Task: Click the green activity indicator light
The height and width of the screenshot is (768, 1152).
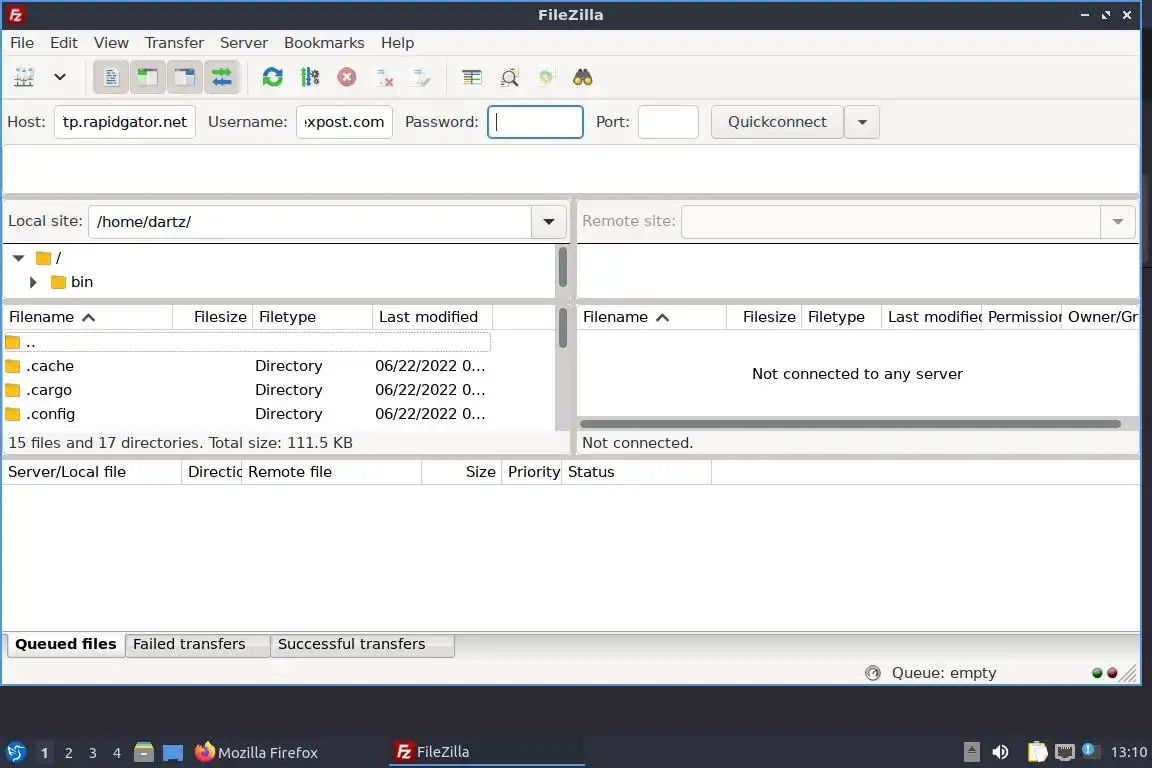Action: click(1097, 673)
